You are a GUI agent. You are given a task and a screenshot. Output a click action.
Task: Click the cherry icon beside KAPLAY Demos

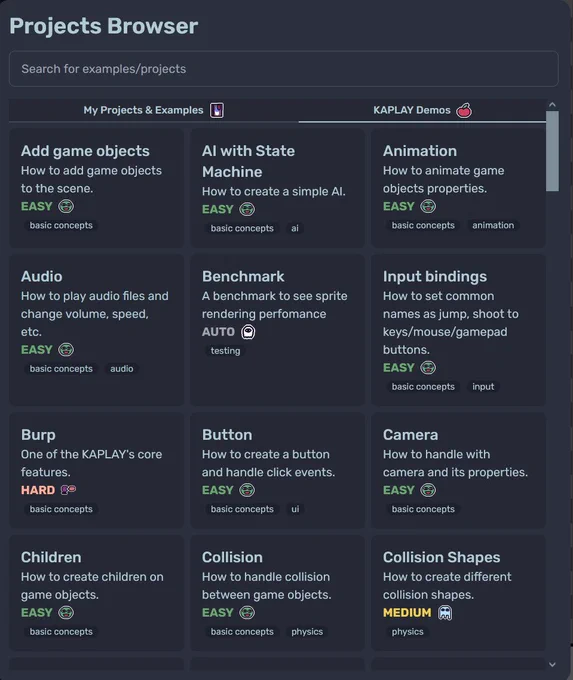click(464, 110)
